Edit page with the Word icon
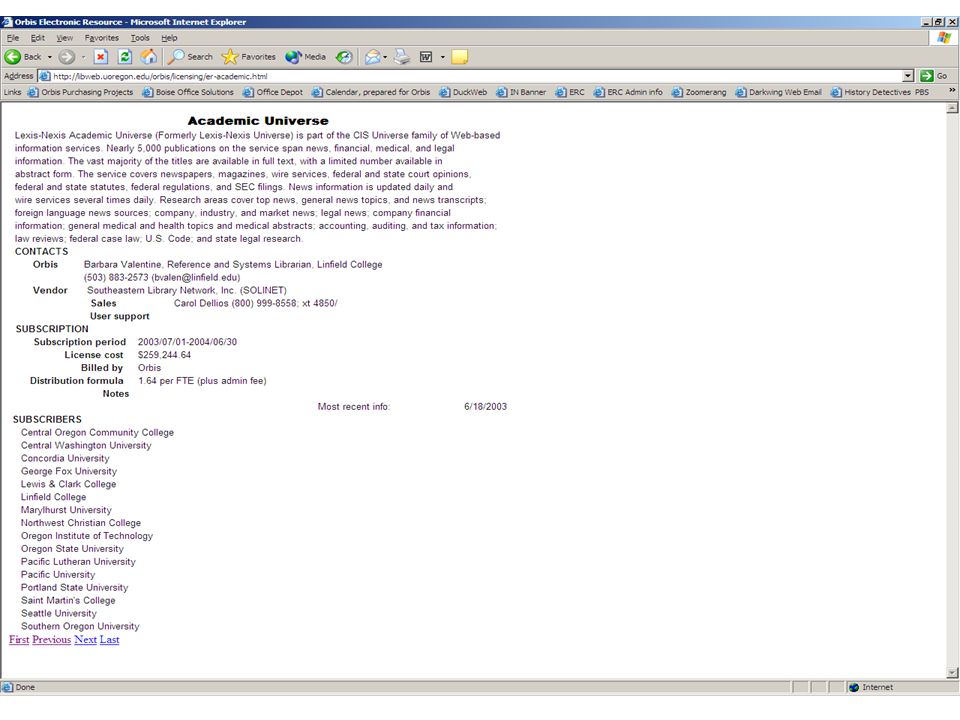The height and width of the screenshot is (720, 960). click(426, 57)
